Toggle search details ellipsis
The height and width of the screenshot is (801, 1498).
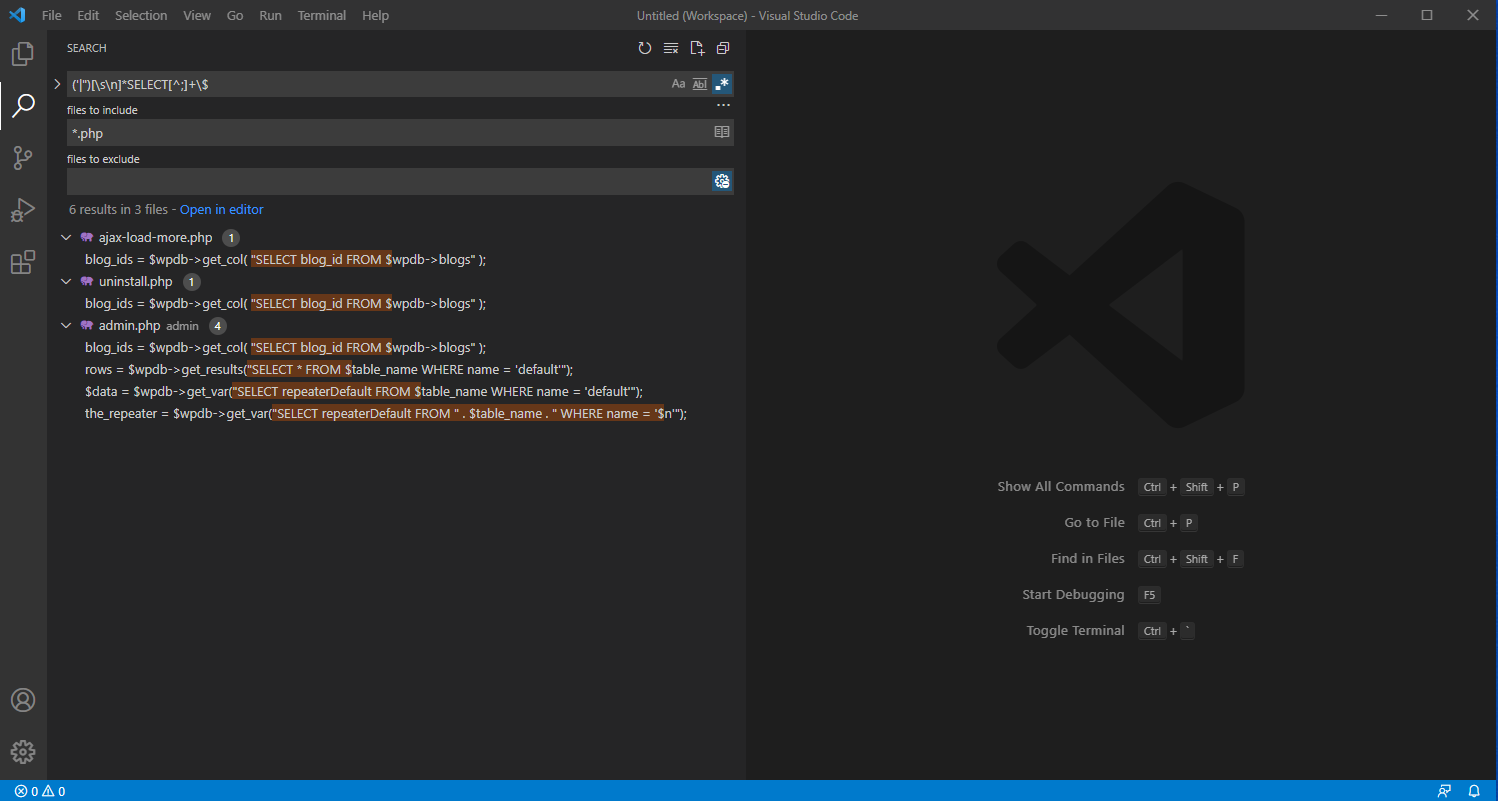723,105
